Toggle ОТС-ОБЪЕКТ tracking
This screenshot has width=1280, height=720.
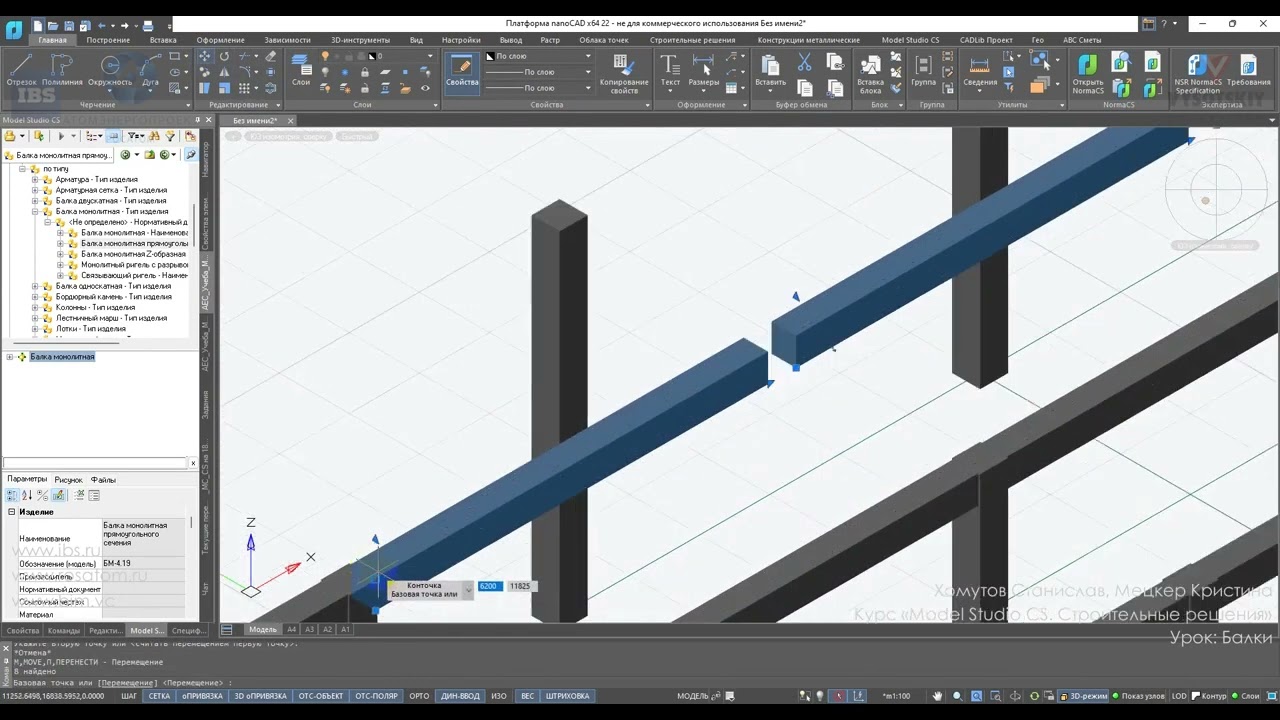pos(321,696)
